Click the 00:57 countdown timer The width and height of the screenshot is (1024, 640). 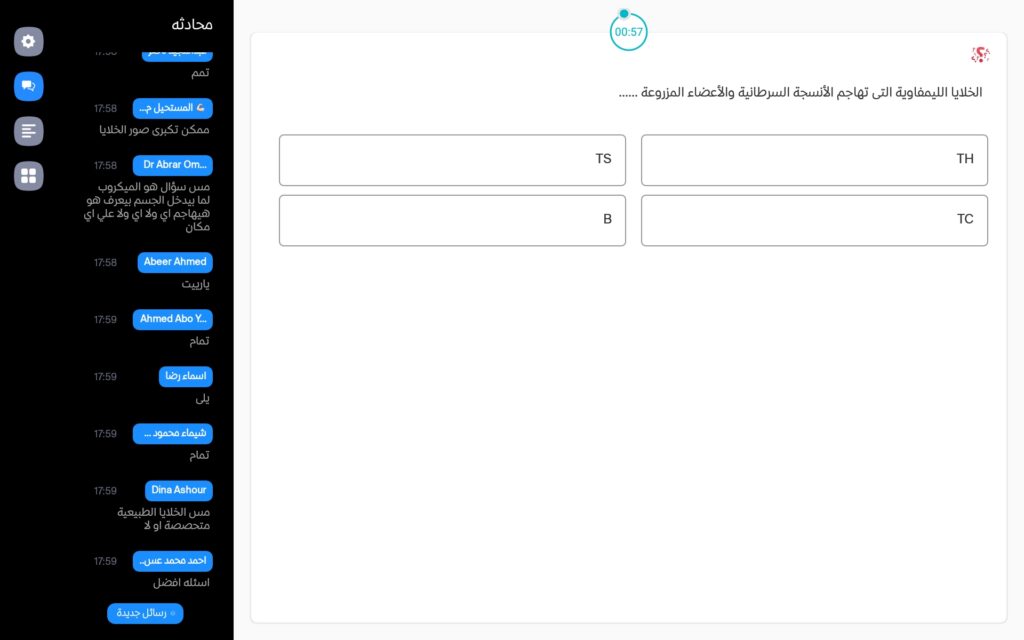628,31
